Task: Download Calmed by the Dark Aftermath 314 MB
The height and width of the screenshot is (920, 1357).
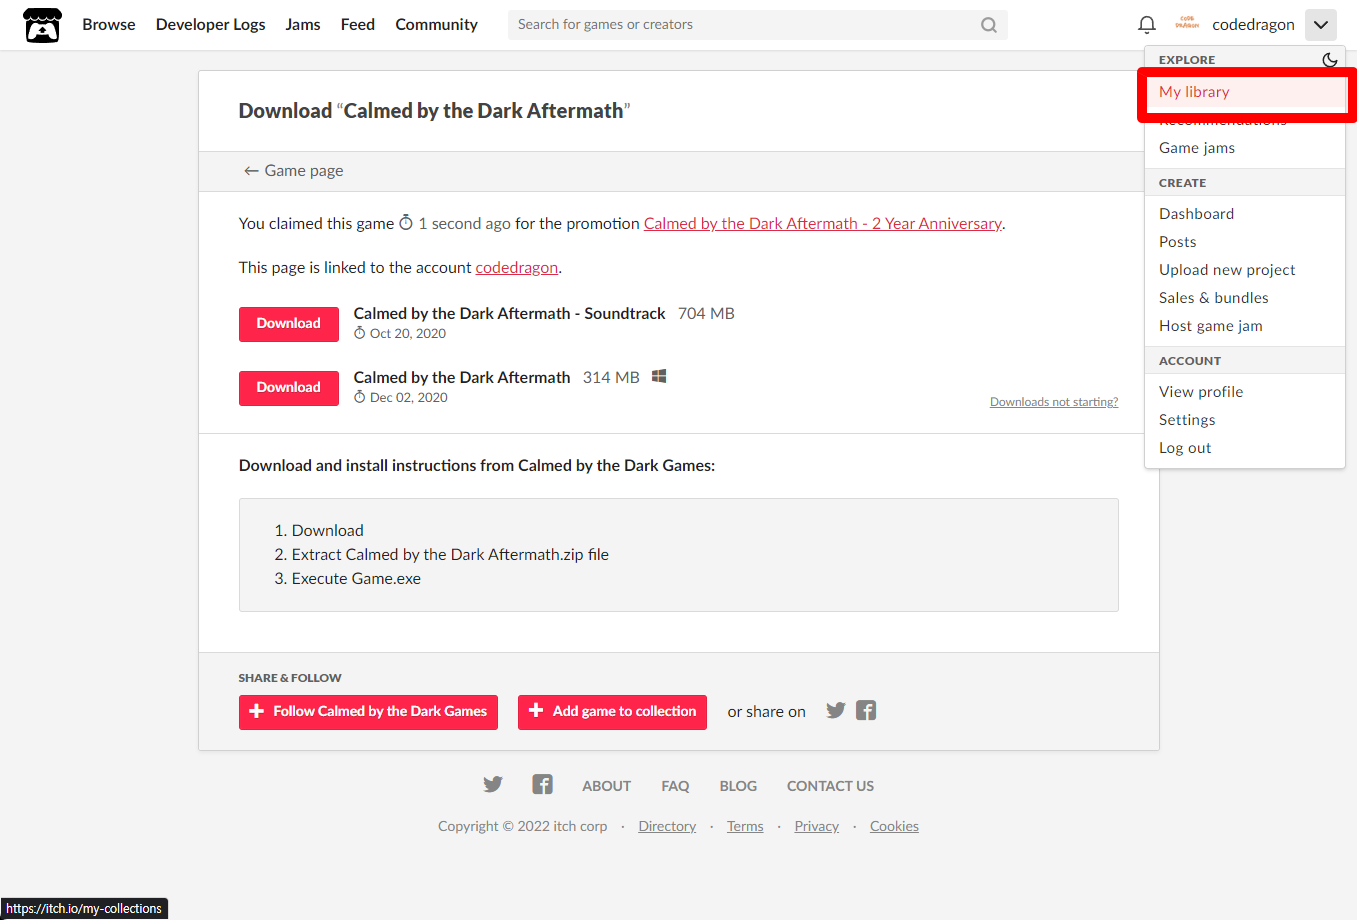Action: 289,388
